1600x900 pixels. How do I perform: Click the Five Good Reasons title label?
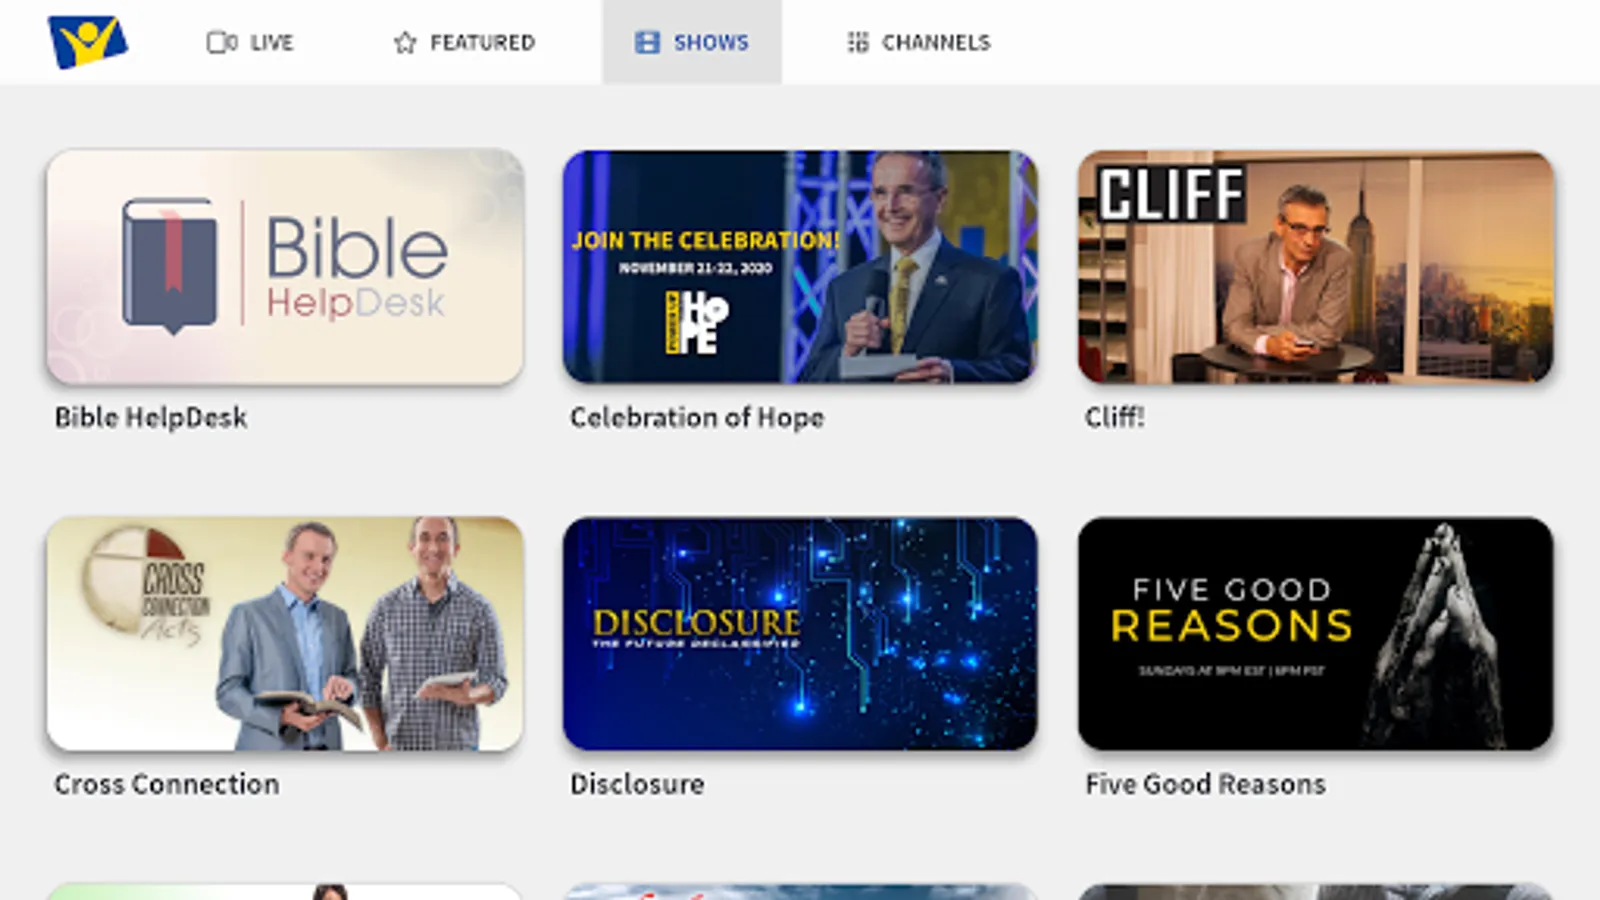pos(1205,784)
